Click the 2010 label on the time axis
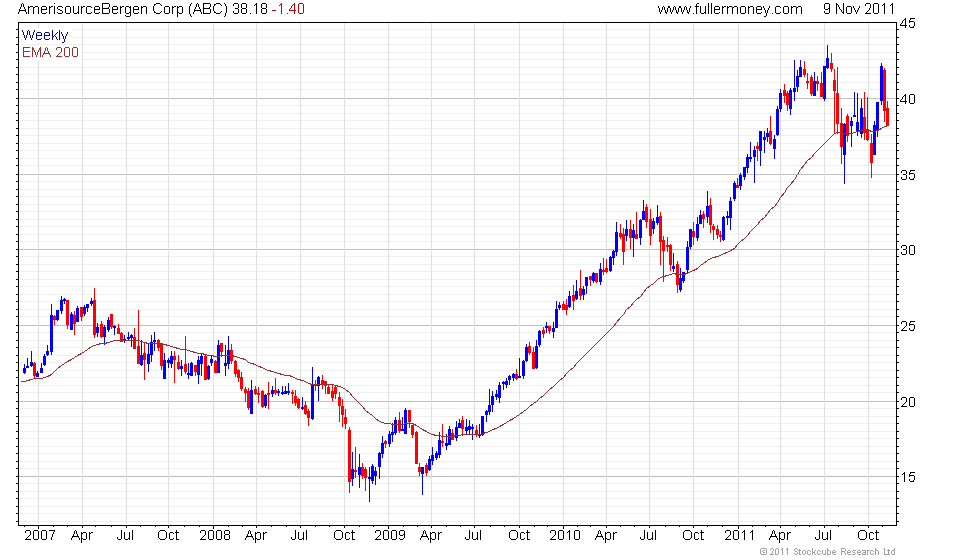 pyautogui.click(x=564, y=536)
